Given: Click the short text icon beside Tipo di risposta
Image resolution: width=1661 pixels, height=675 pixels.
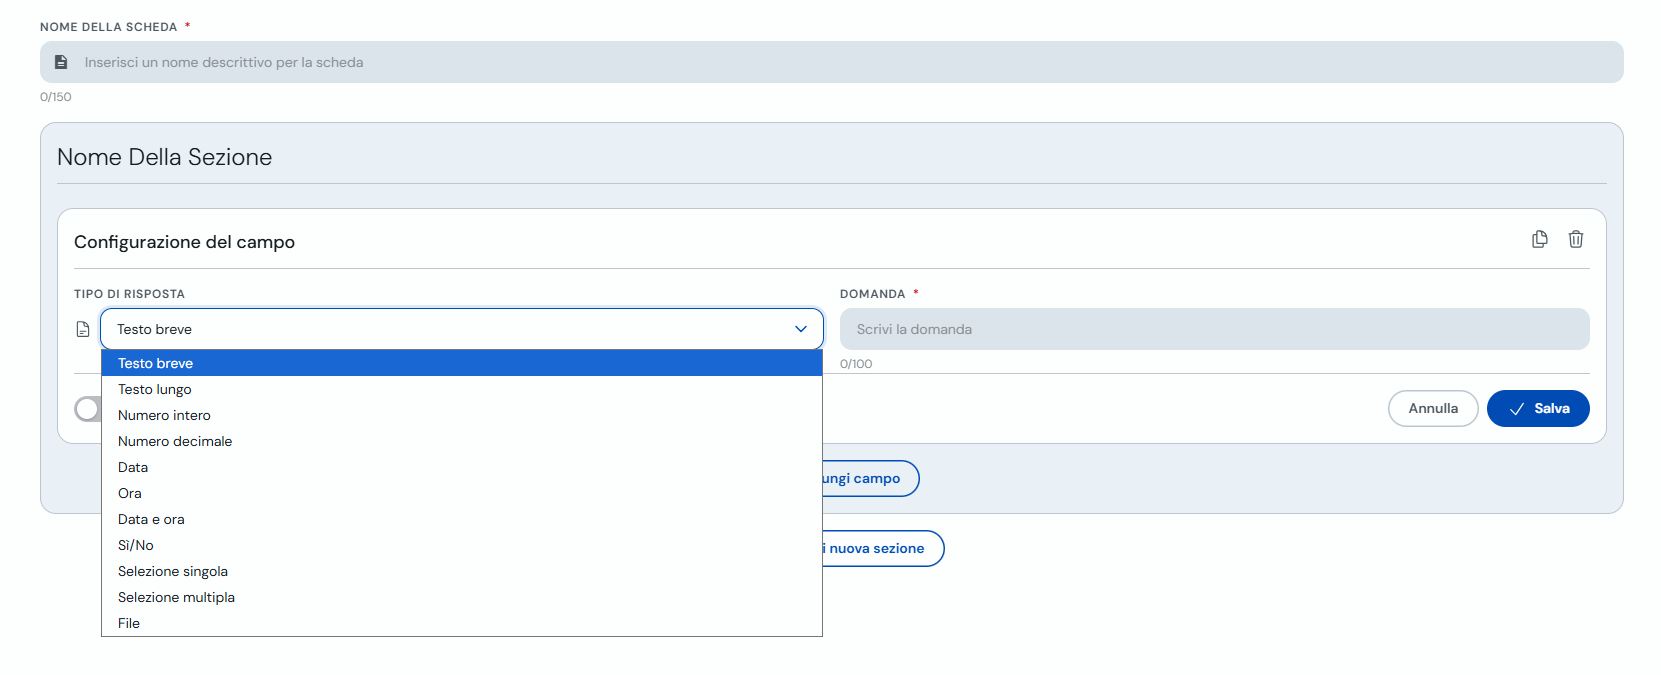Looking at the screenshot, I should 83,329.
